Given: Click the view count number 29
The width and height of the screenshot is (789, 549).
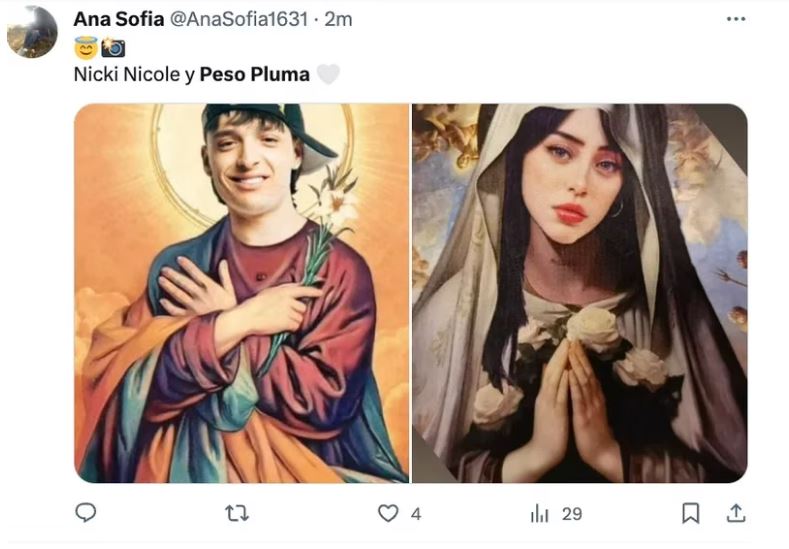Looking at the screenshot, I should [572, 514].
